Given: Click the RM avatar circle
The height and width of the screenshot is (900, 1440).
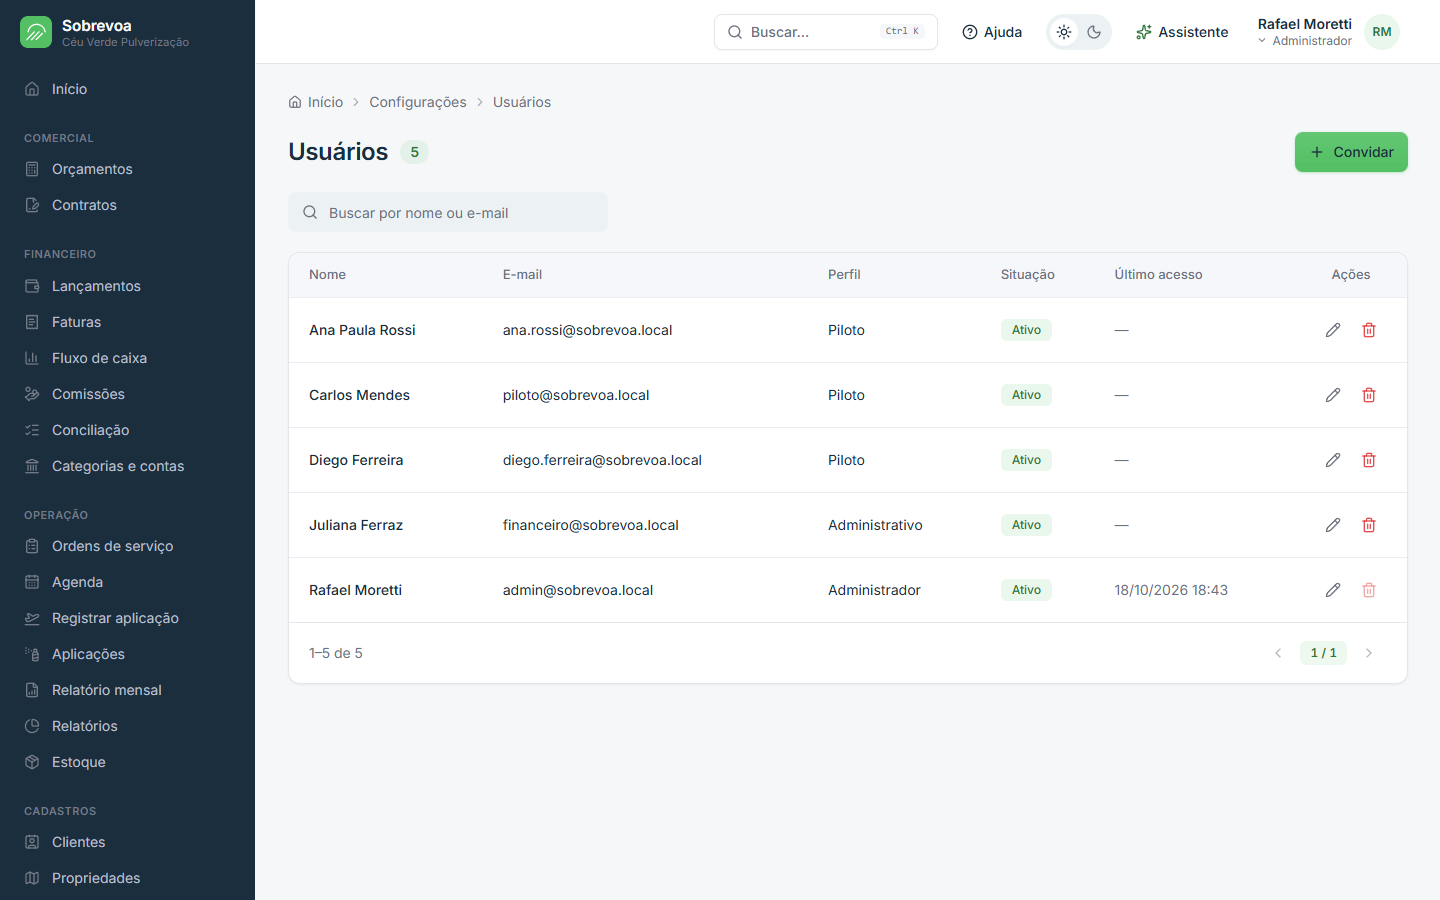Looking at the screenshot, I should tap(1382, 32).
